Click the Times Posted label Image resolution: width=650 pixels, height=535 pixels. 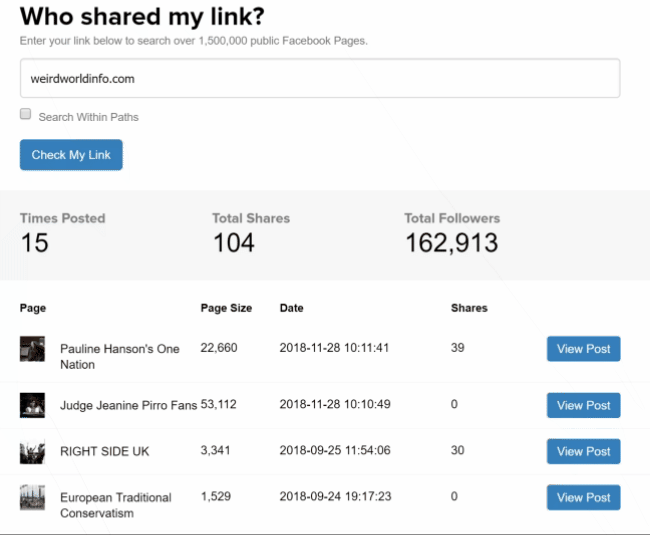coord(63,218)
